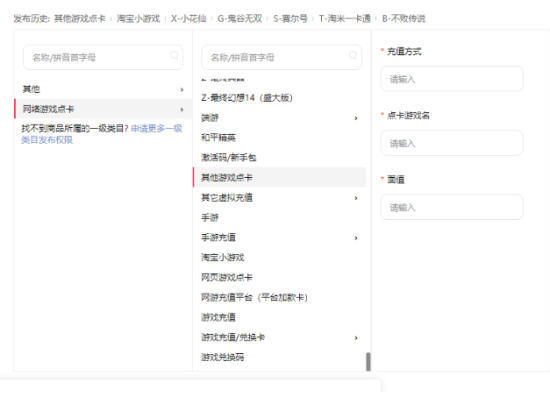Select 网页游戏点卡 category
This screenshot has width=550, height=397.
tap(227, 277)
